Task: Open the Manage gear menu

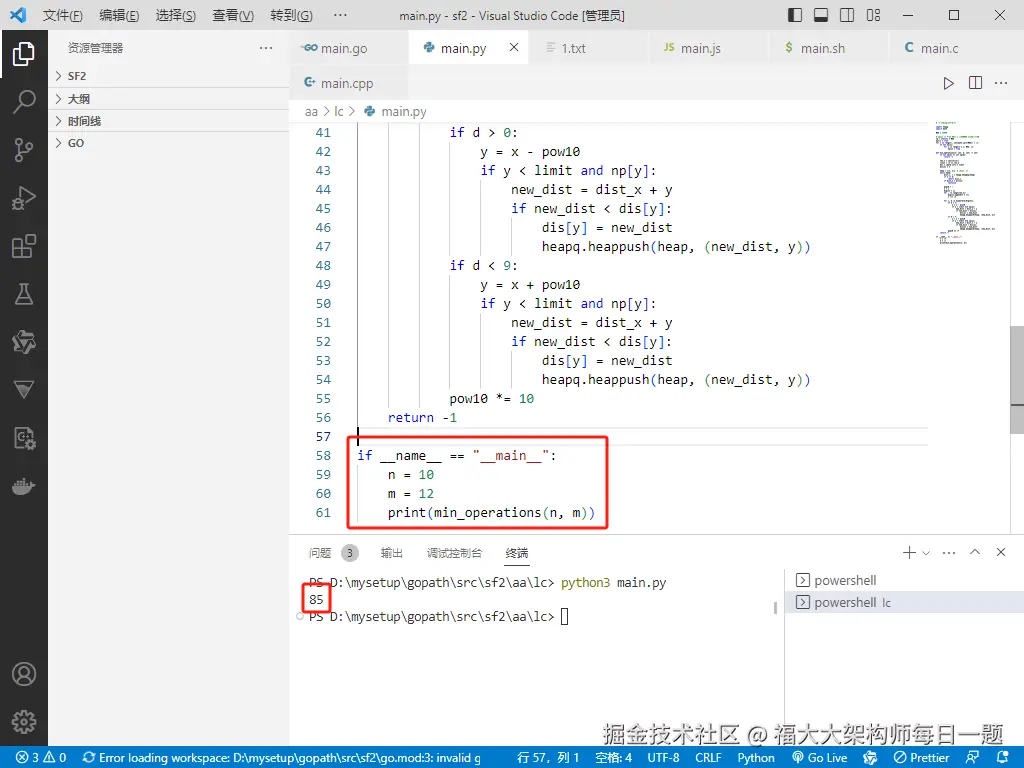Action: (24, 722)
